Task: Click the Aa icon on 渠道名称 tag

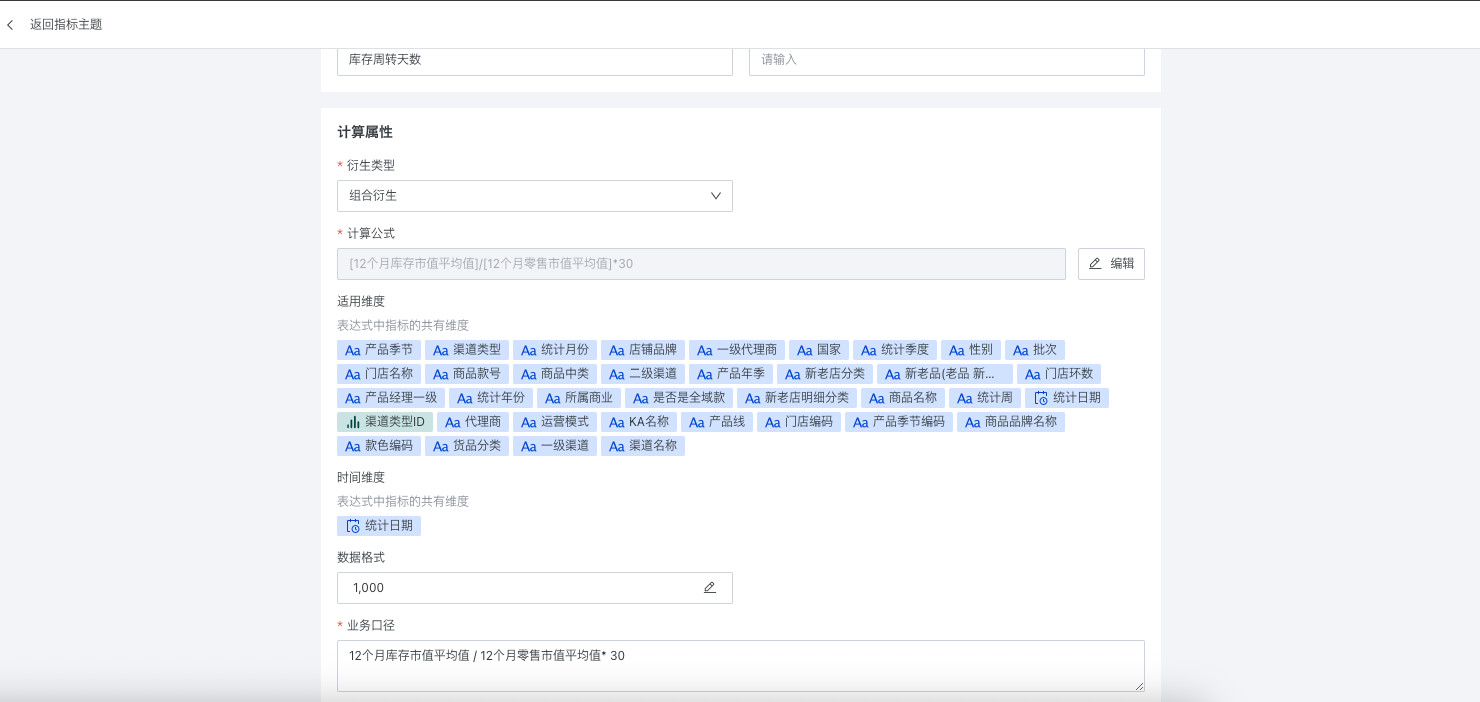Action: tap(617, 446)
